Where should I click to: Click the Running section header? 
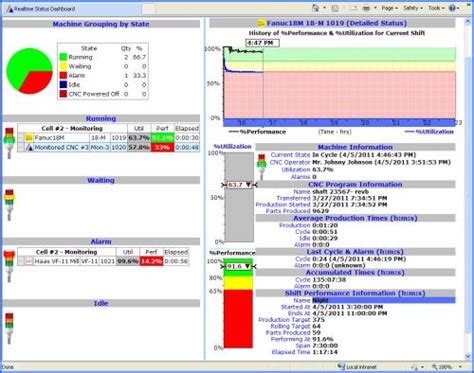coord(101,118)
